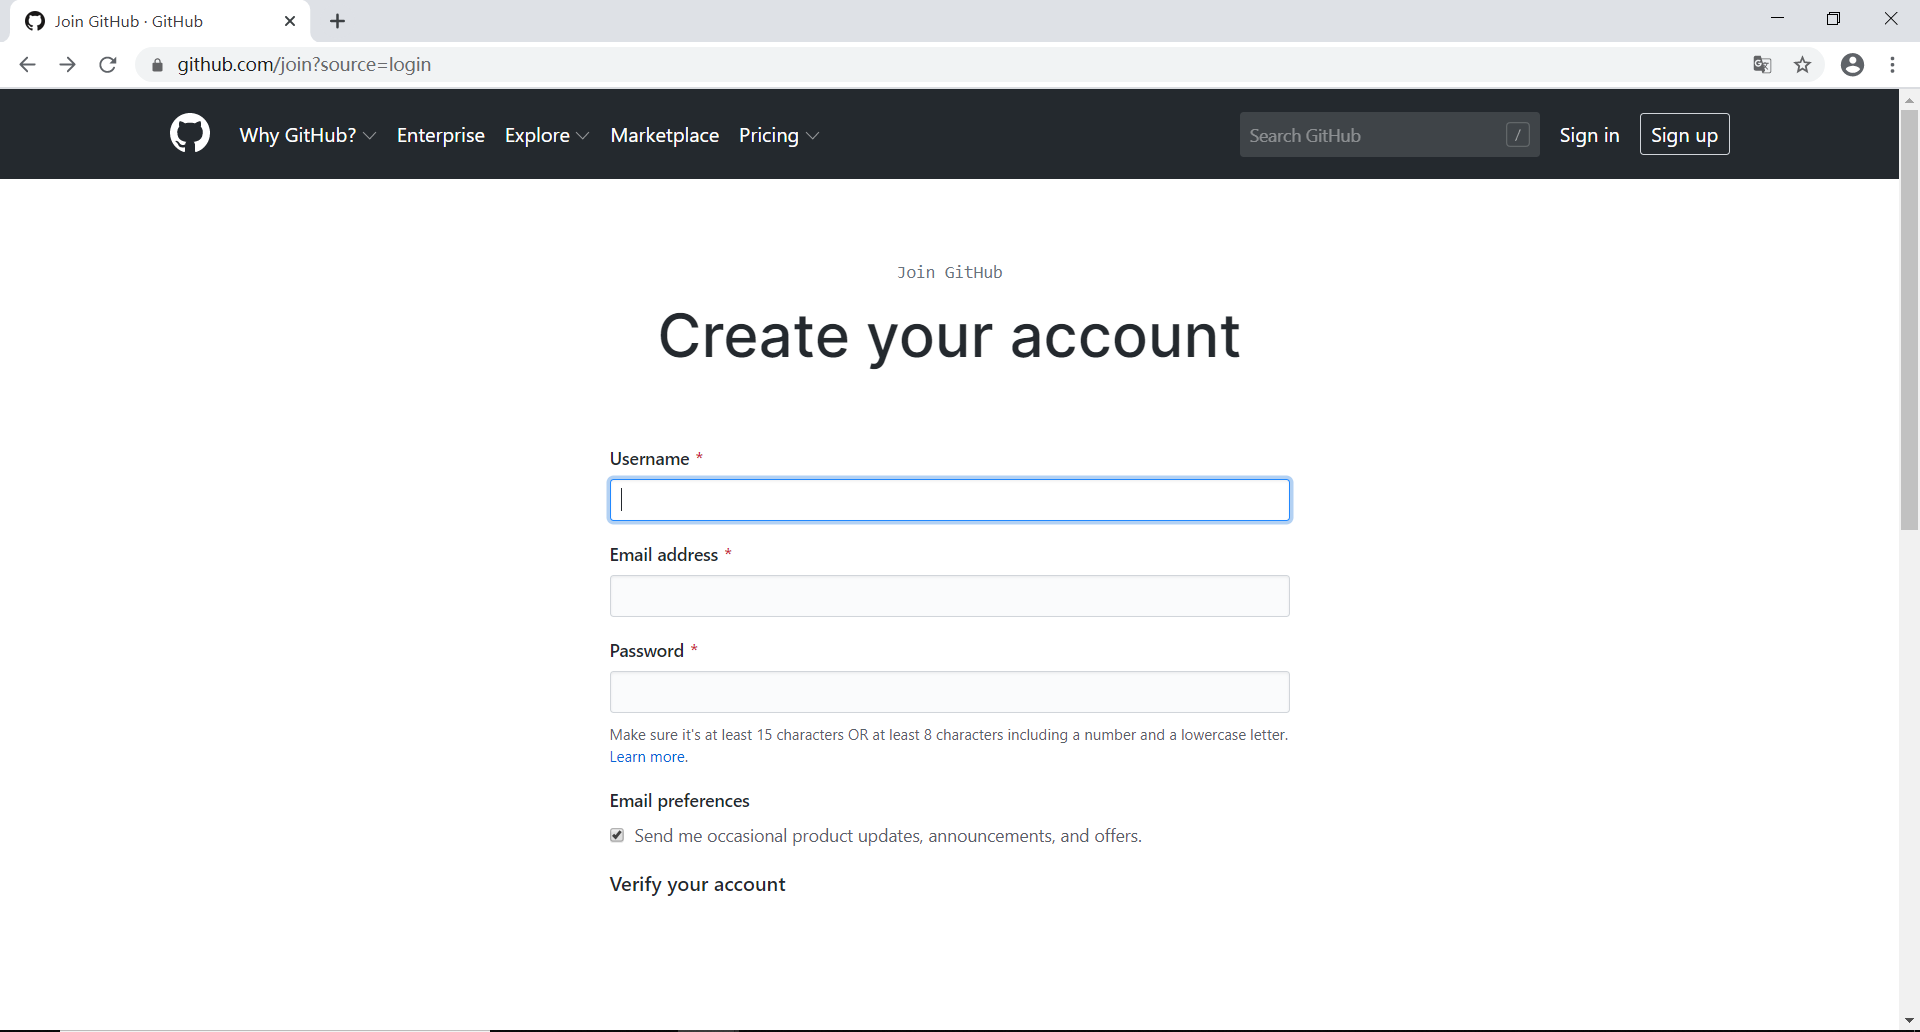Click the Verify your account heading
This screenshot has width=1920, height=1032.
[x=698, y=884]
